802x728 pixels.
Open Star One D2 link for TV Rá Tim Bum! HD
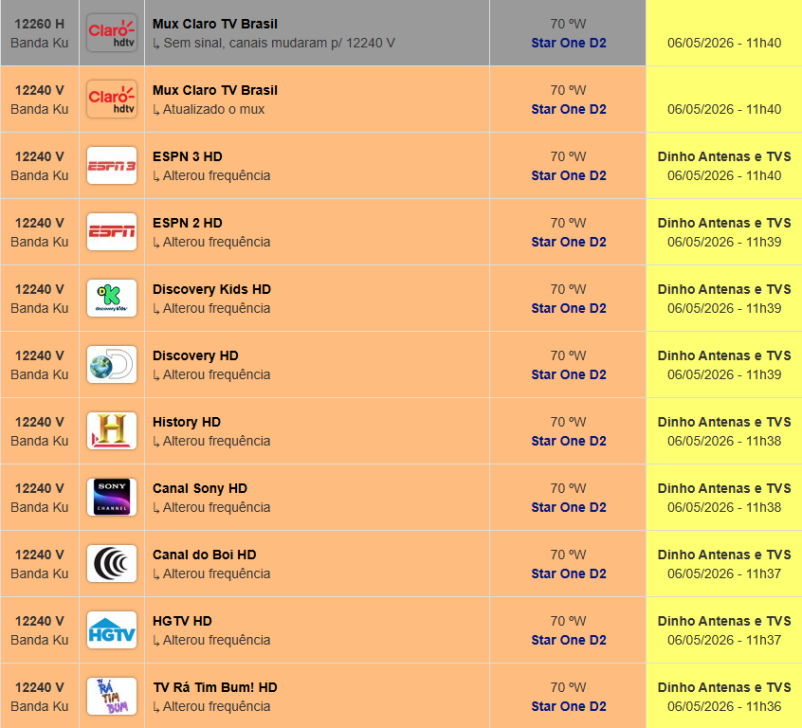coord(568,707)
